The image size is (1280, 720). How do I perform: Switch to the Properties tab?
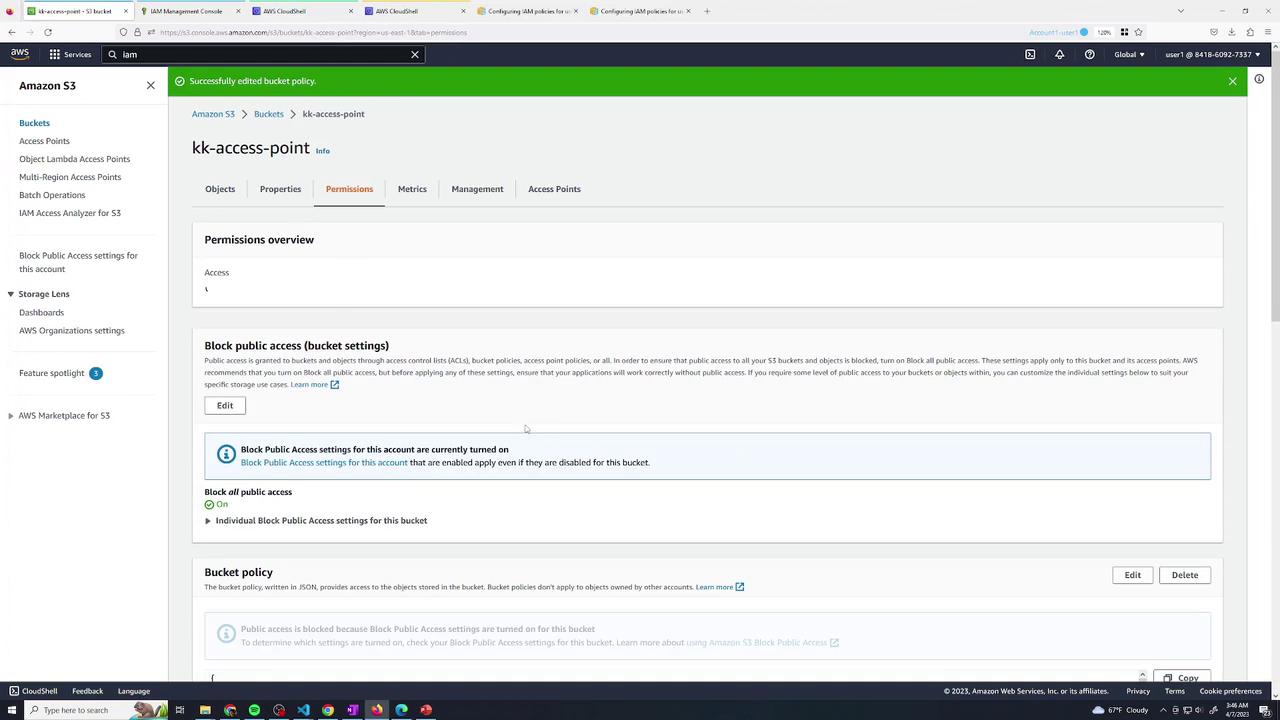[280, 189]
